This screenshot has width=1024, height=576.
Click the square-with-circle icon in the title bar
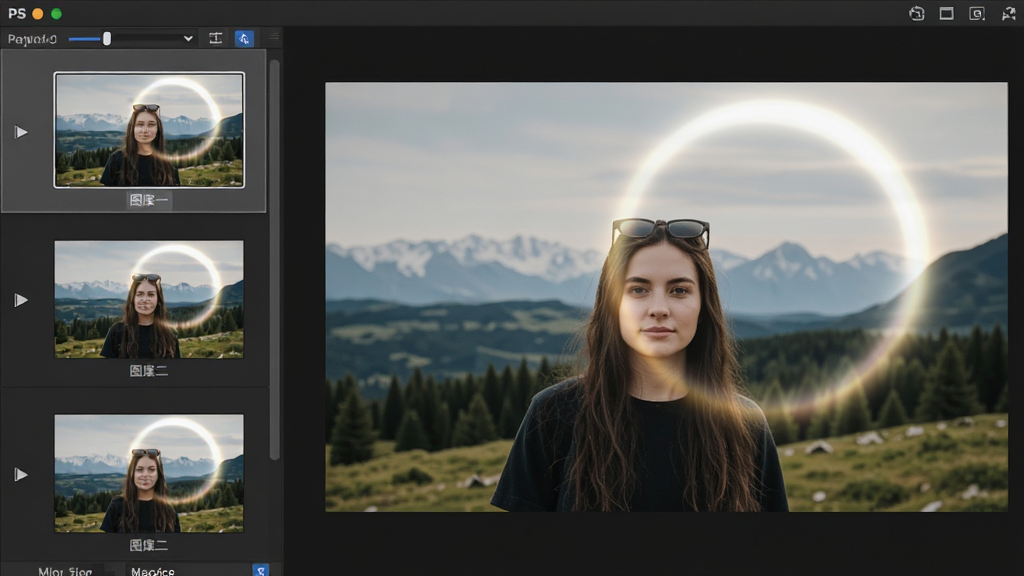[x=977, y=14]
